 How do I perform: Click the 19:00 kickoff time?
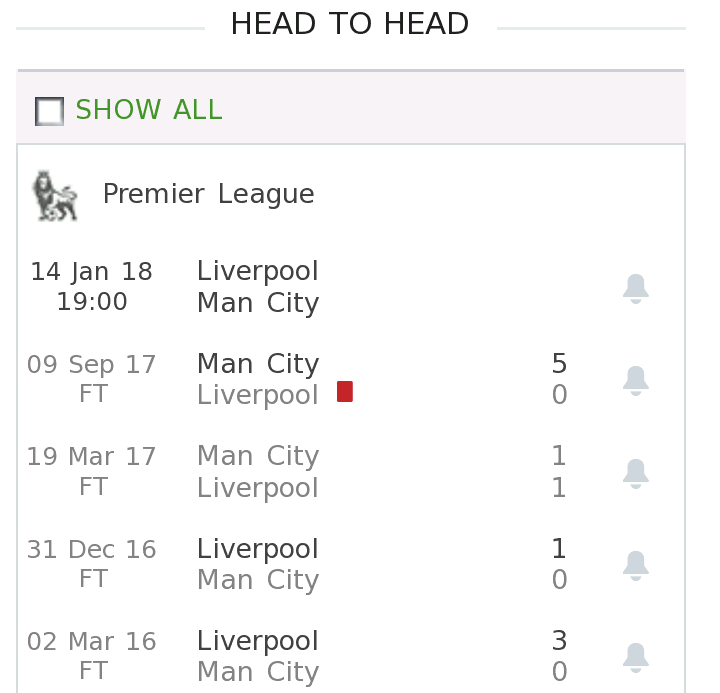point(92,302)
